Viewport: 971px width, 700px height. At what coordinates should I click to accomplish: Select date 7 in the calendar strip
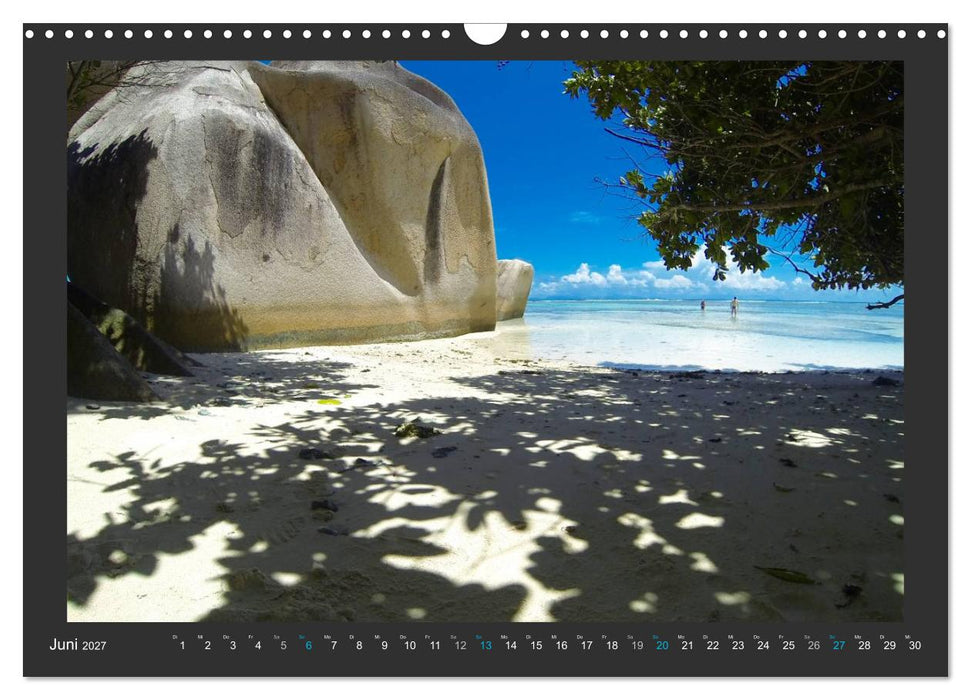point(334,645)
